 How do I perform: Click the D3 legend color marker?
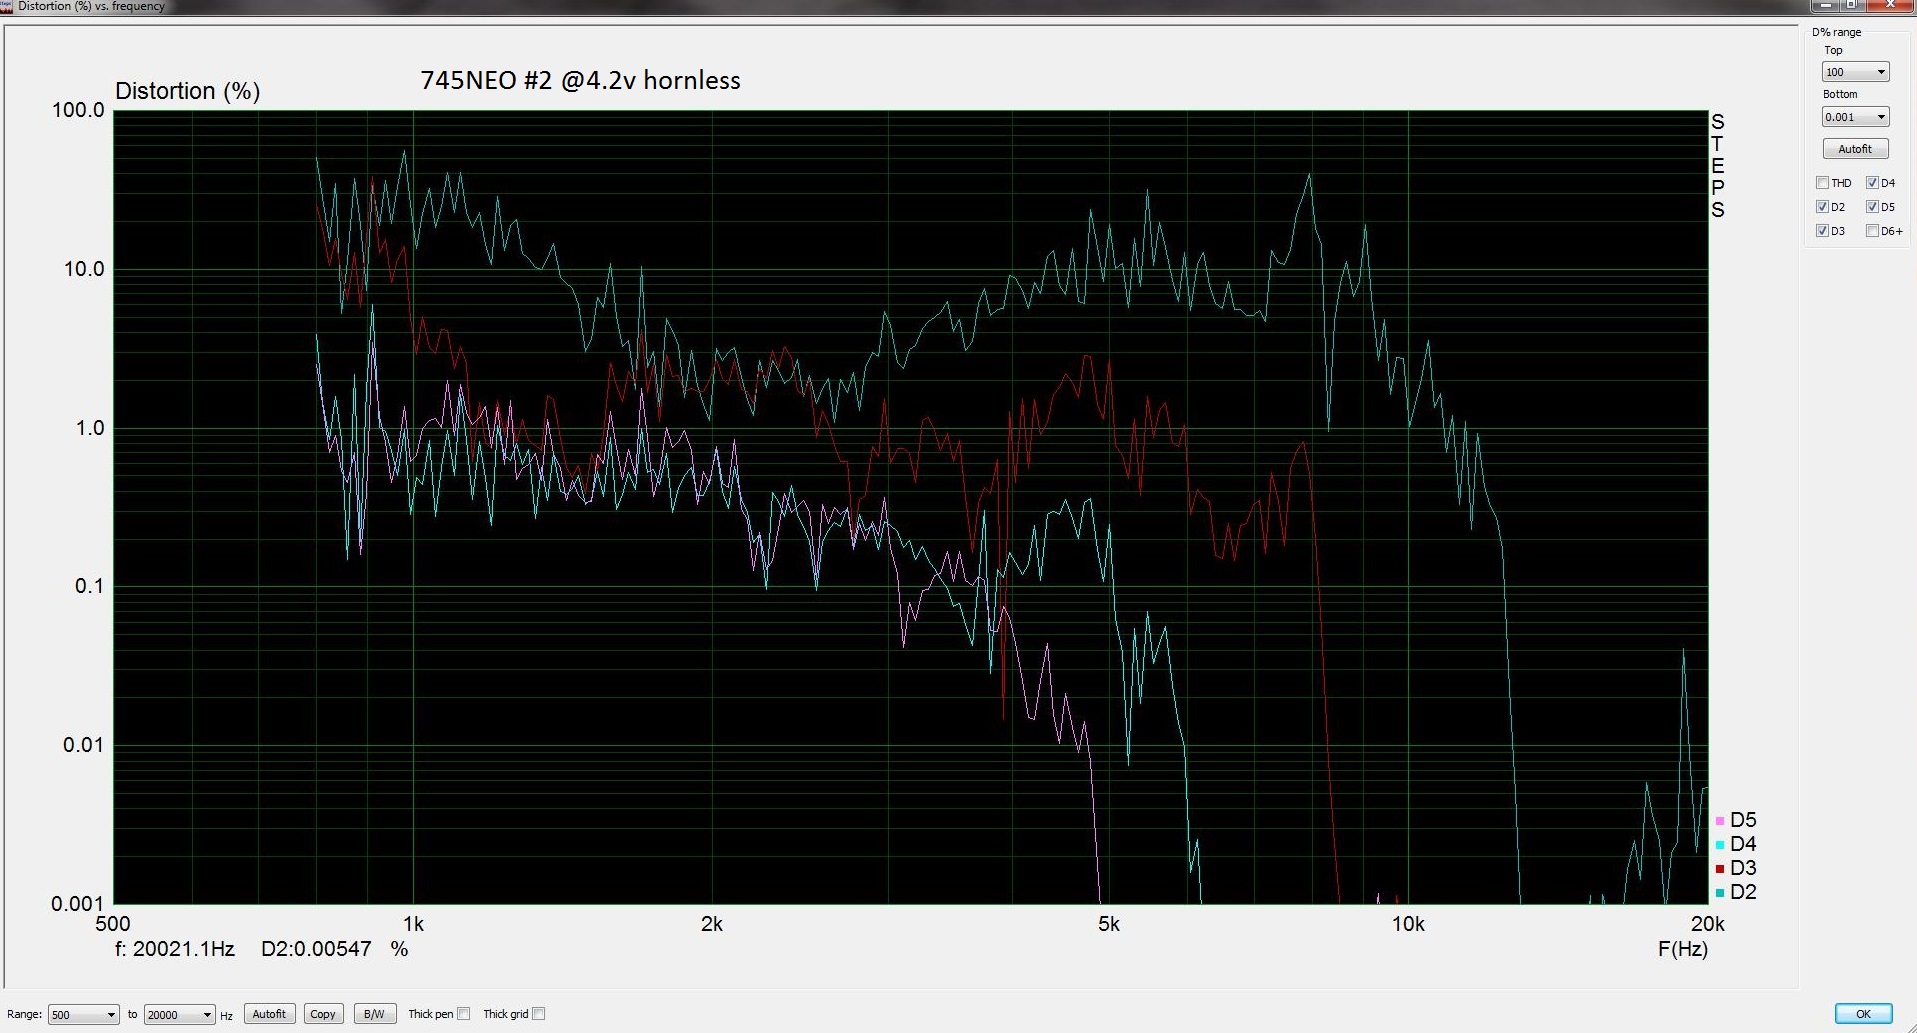click(x=1719, y=869)
